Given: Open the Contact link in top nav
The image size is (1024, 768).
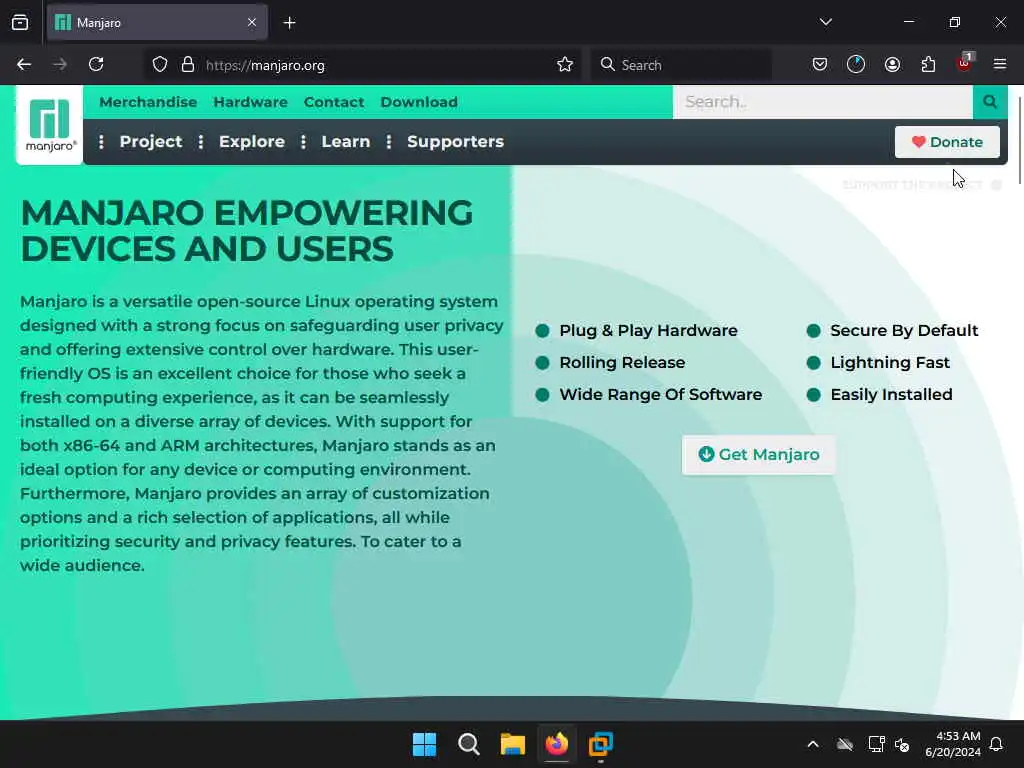Looking at the screenshot, I should click(334, 102).
